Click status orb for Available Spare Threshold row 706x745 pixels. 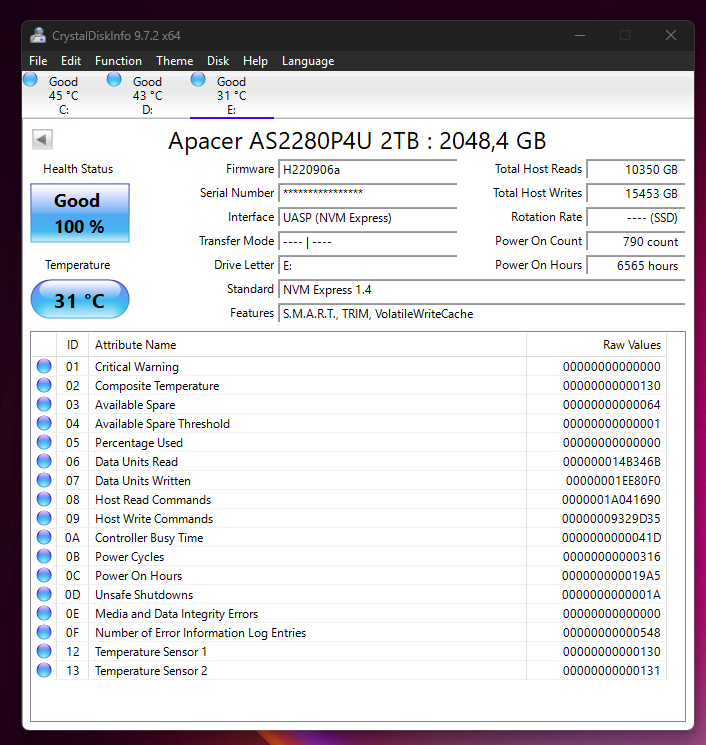[x=44, y=423]
